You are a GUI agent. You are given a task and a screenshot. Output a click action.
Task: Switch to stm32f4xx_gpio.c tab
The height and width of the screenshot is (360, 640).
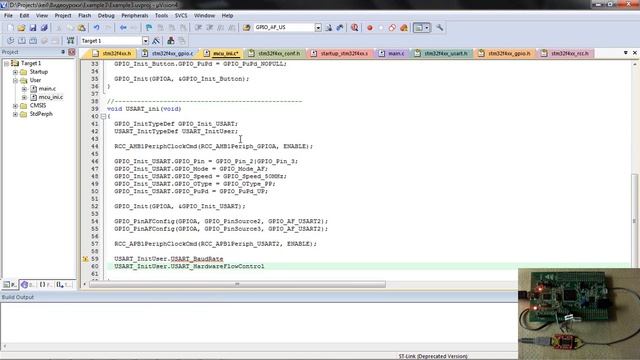point(168,53)
